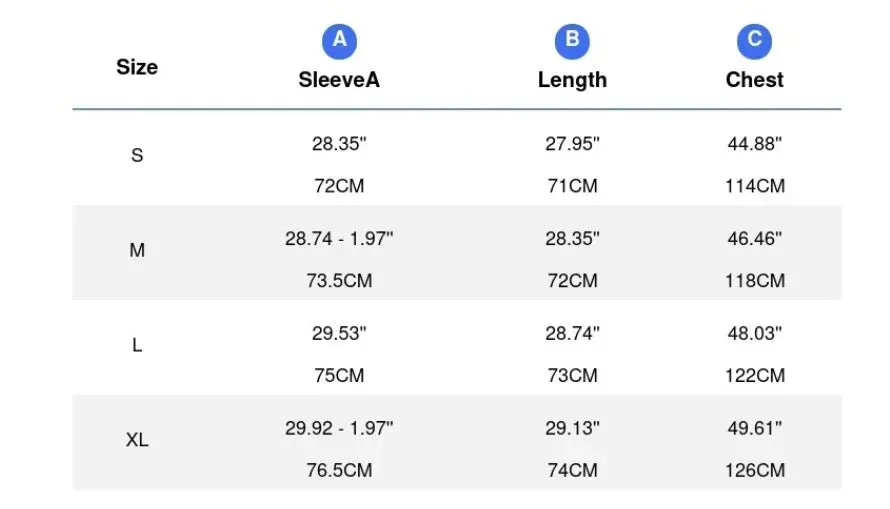Select the Length column header
The height and width of the screenshot is (509, 890).
point(572,80)
